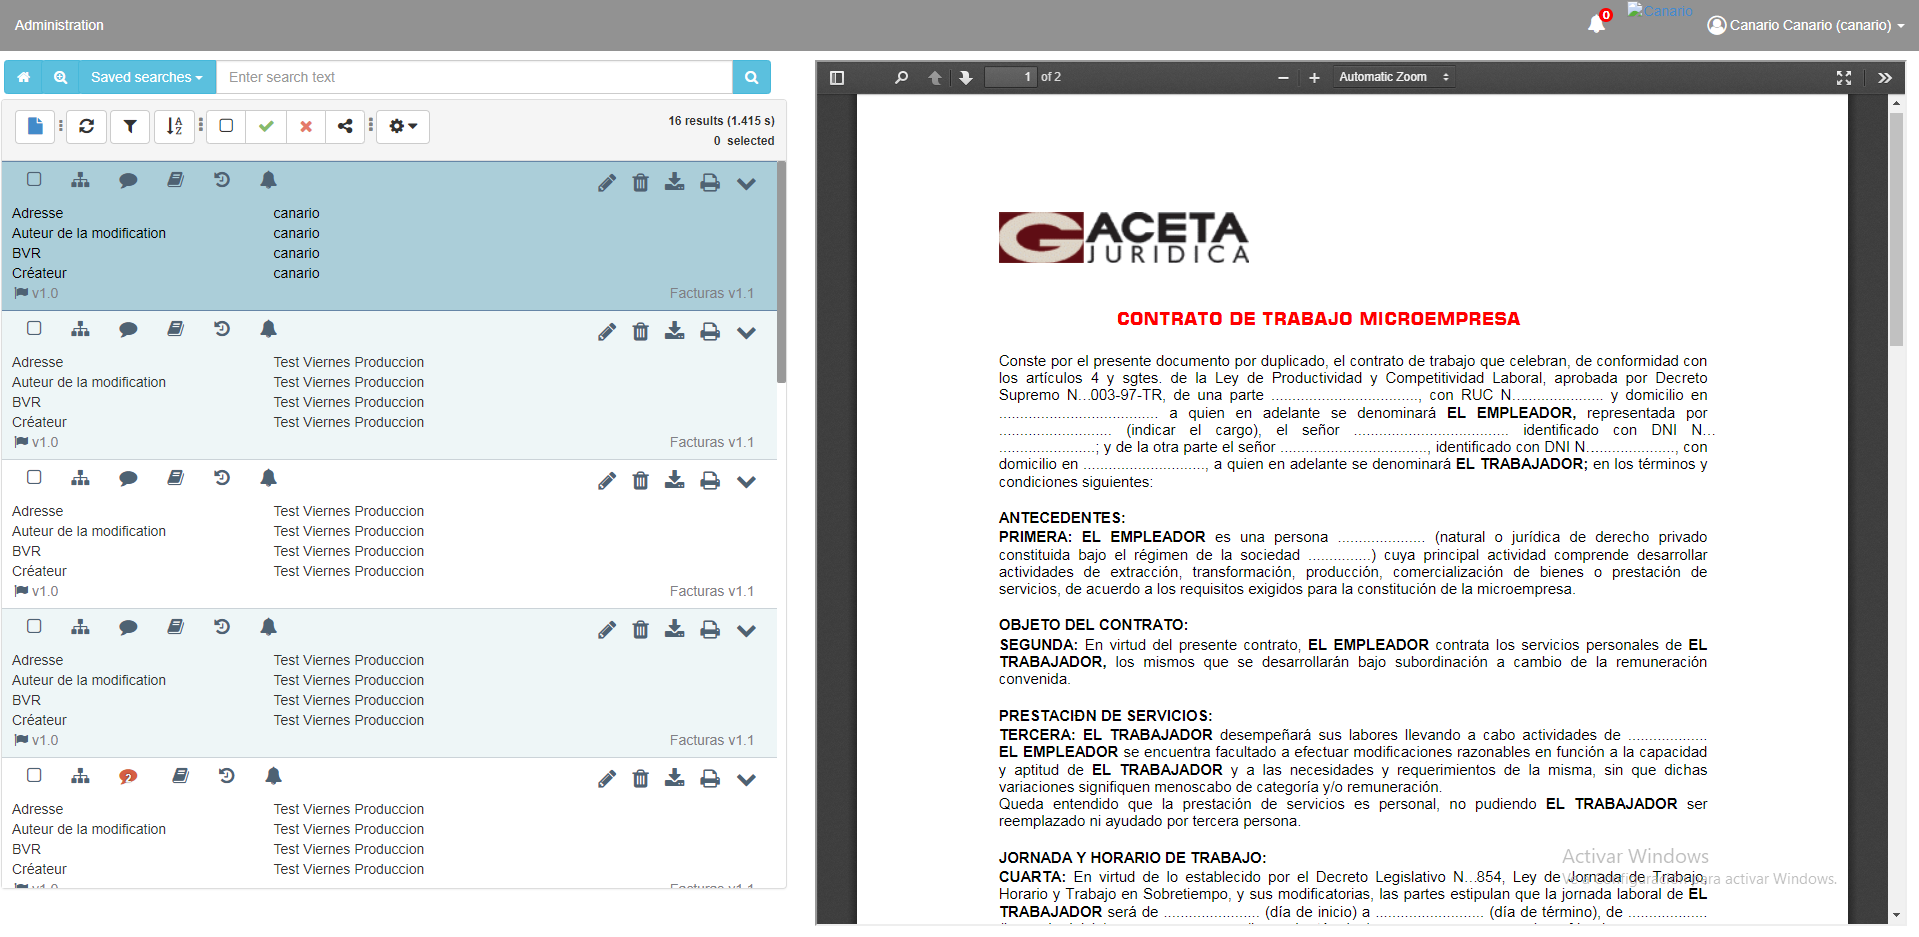Click the PDF page number field
The image size is (1919, 937).
tap(1010, 77)
